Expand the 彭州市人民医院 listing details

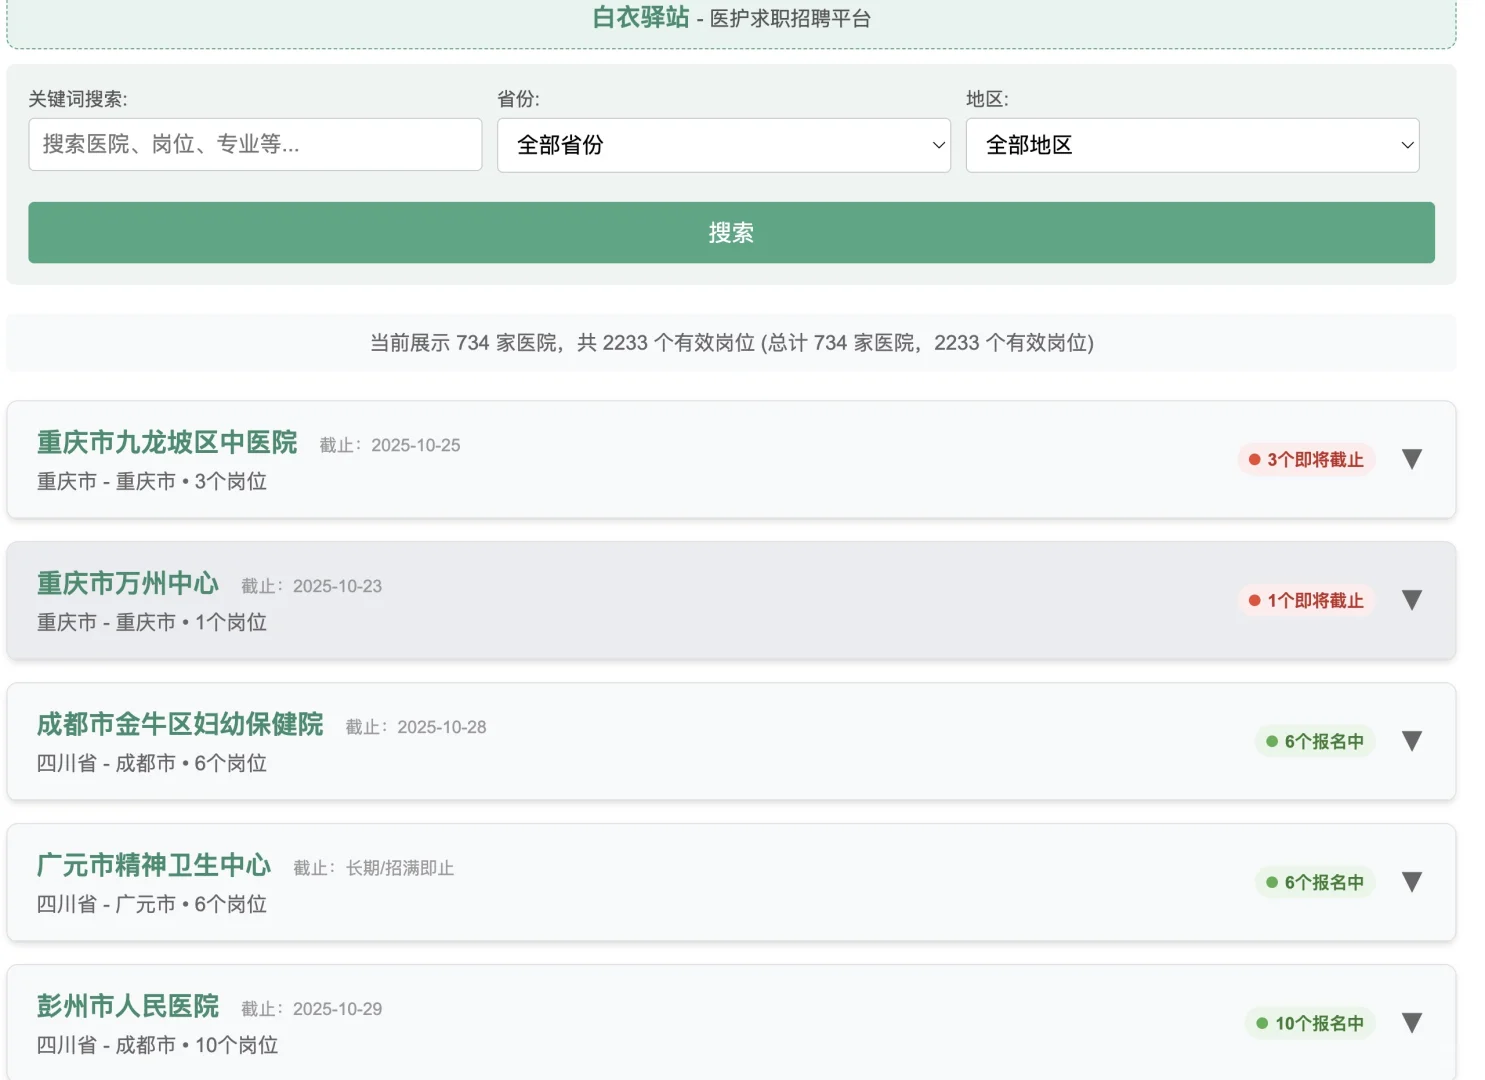(x=1411, y=1023)
